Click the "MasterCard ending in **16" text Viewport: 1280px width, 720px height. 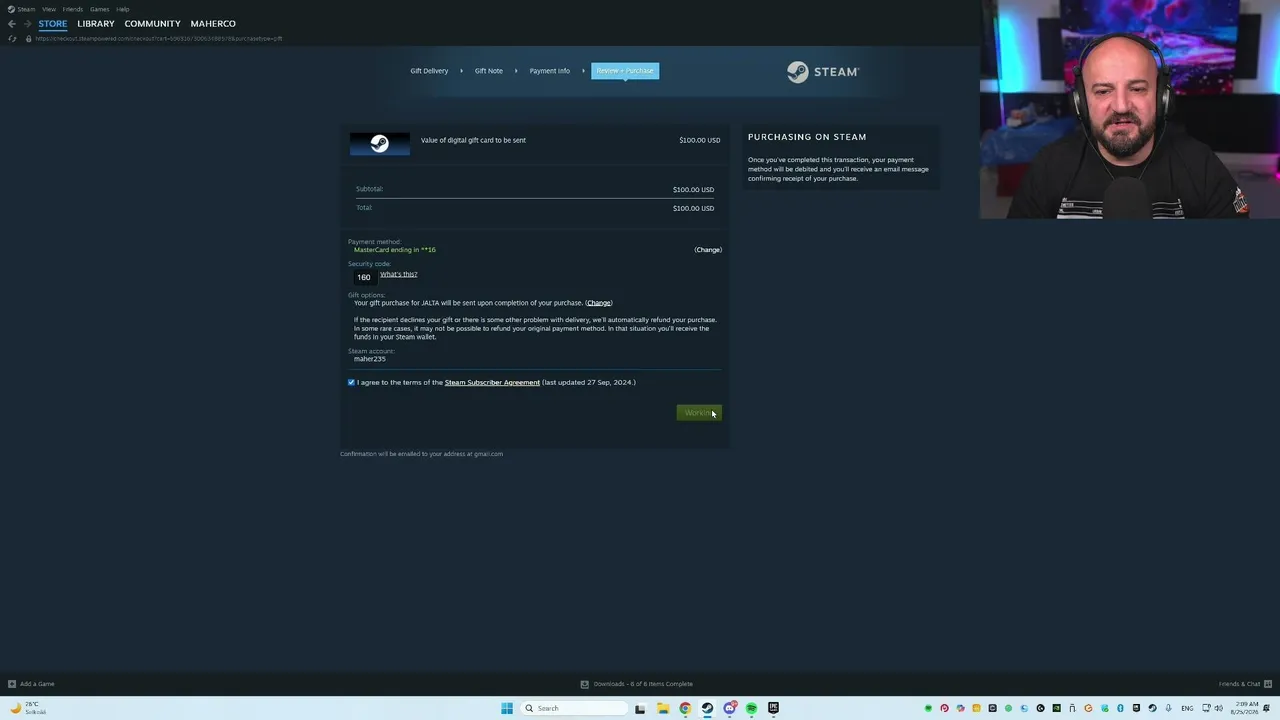[395, 250]
